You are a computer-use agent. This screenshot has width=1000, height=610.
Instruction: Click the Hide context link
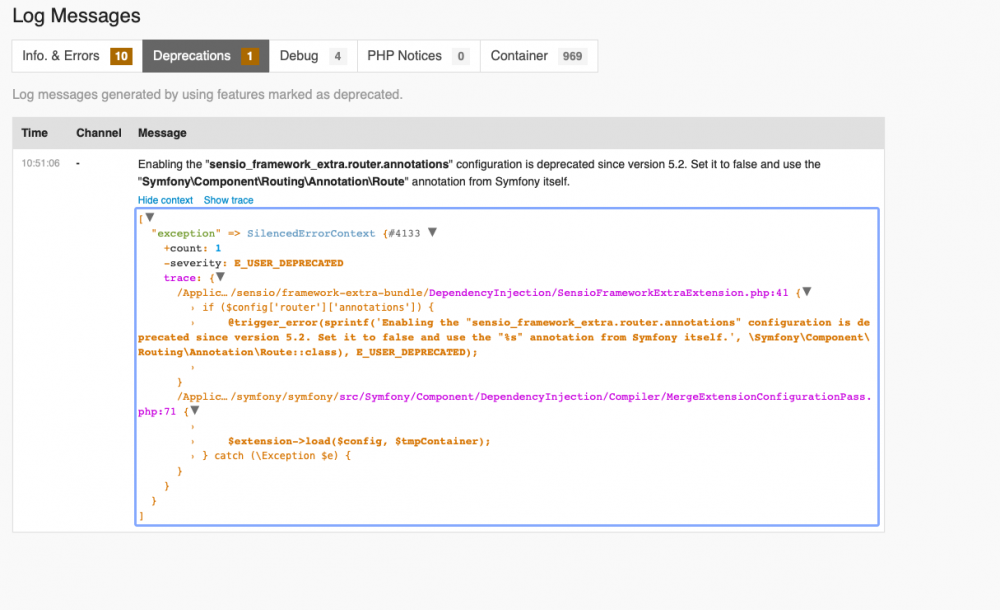click(165, 200)
